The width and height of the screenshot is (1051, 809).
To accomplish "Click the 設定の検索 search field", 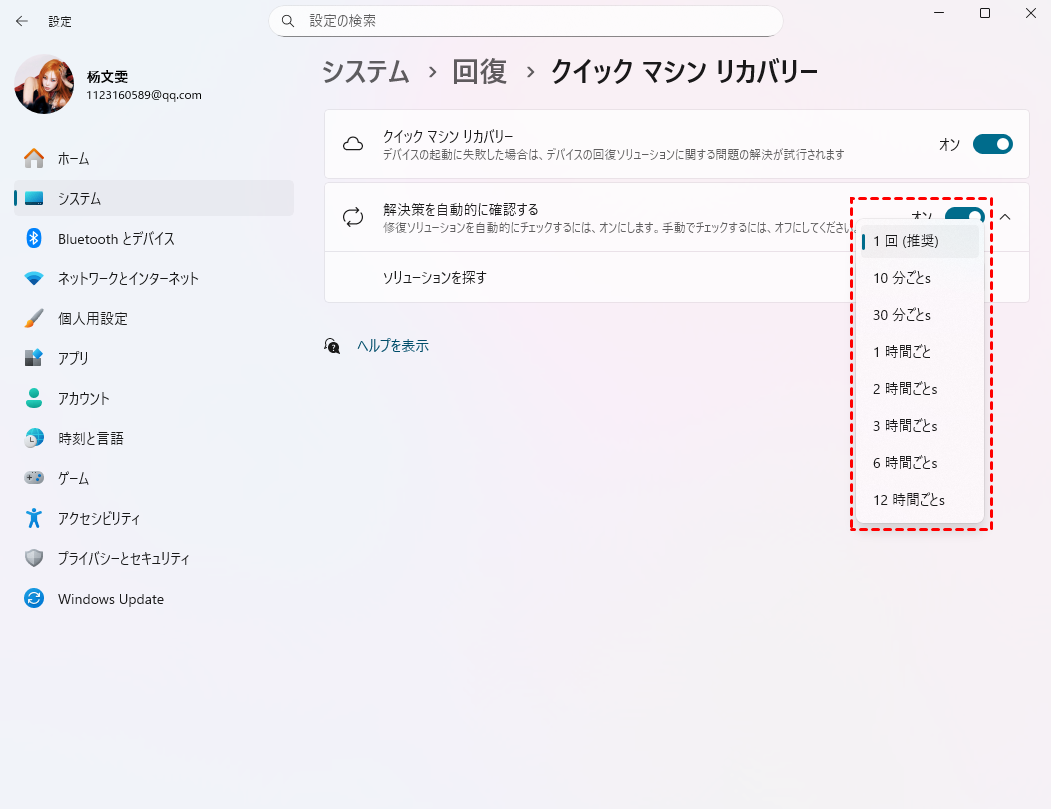I will pos(526,21).
